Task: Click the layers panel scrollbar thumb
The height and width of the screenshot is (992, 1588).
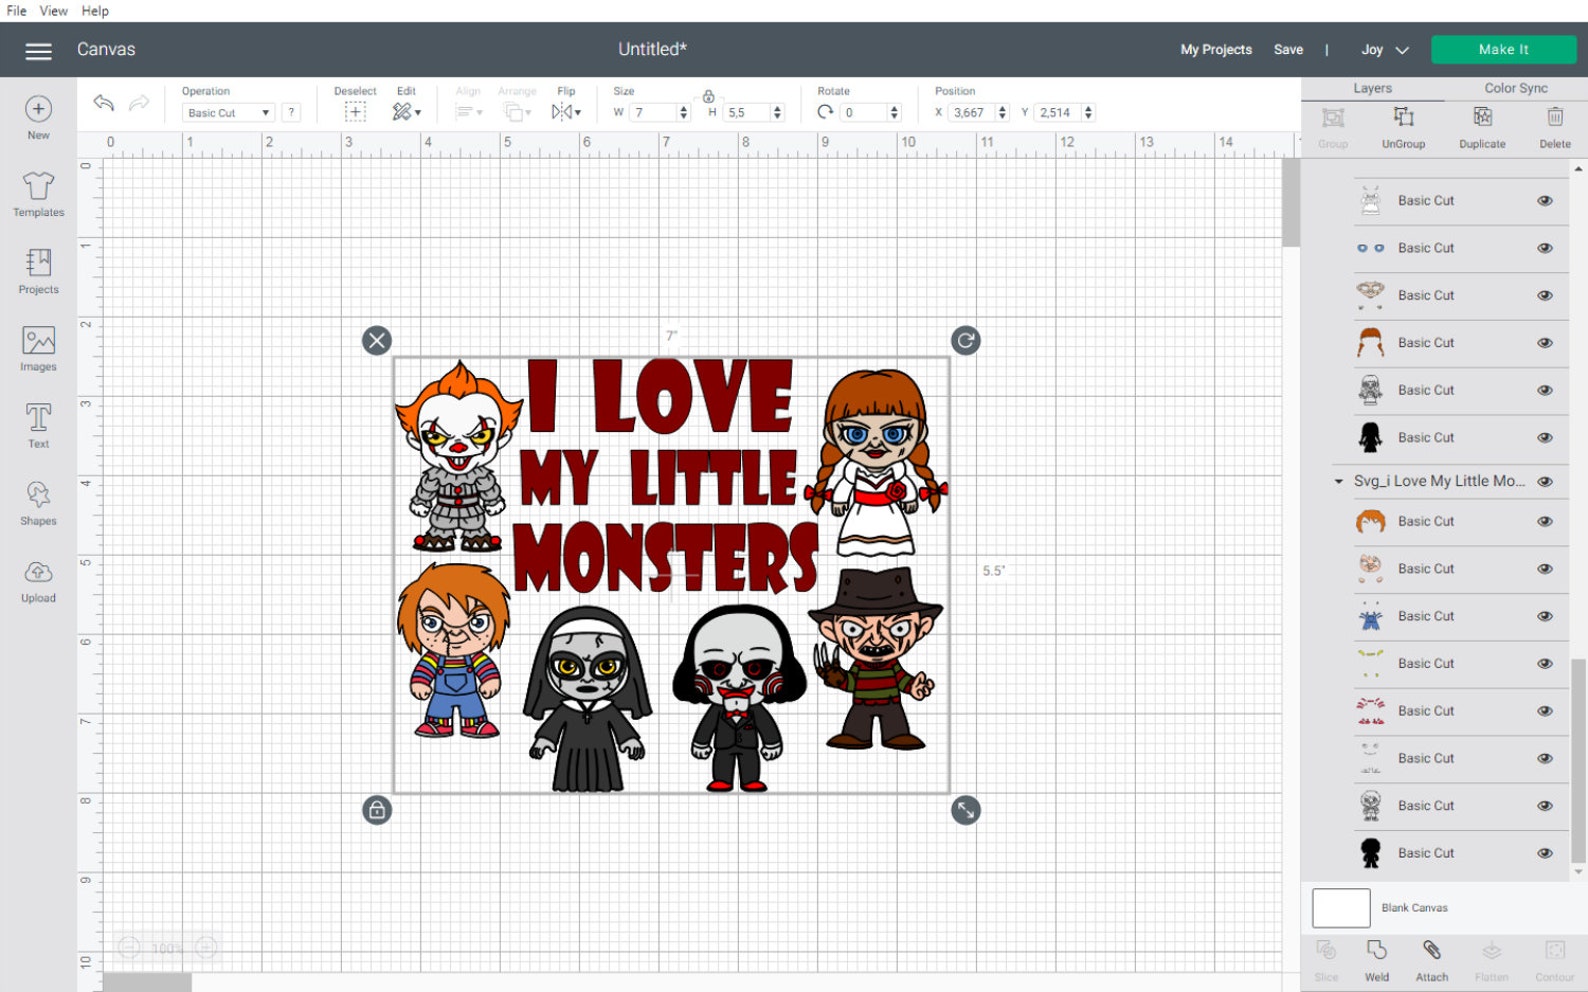Action: [x=1579, y=760]
